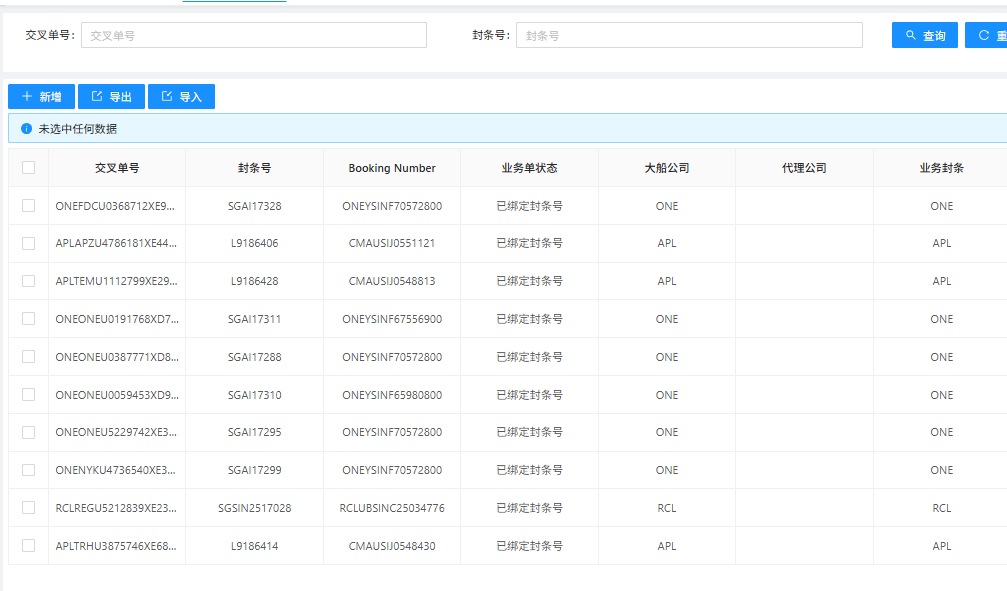Check the row for seal SGAI17299
The image size is (1007, 591).
(x=28, y=470)
